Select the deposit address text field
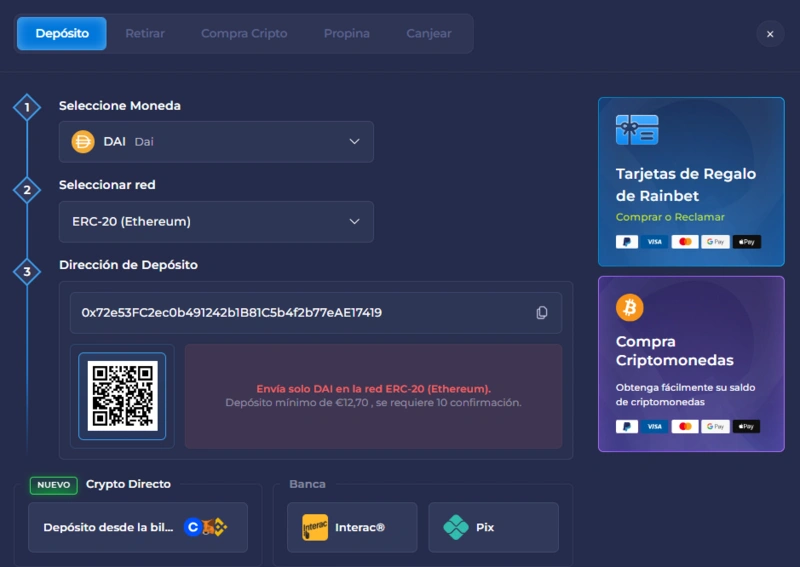Viewport: 800px width, 567px height. click(x=300, y=313)
